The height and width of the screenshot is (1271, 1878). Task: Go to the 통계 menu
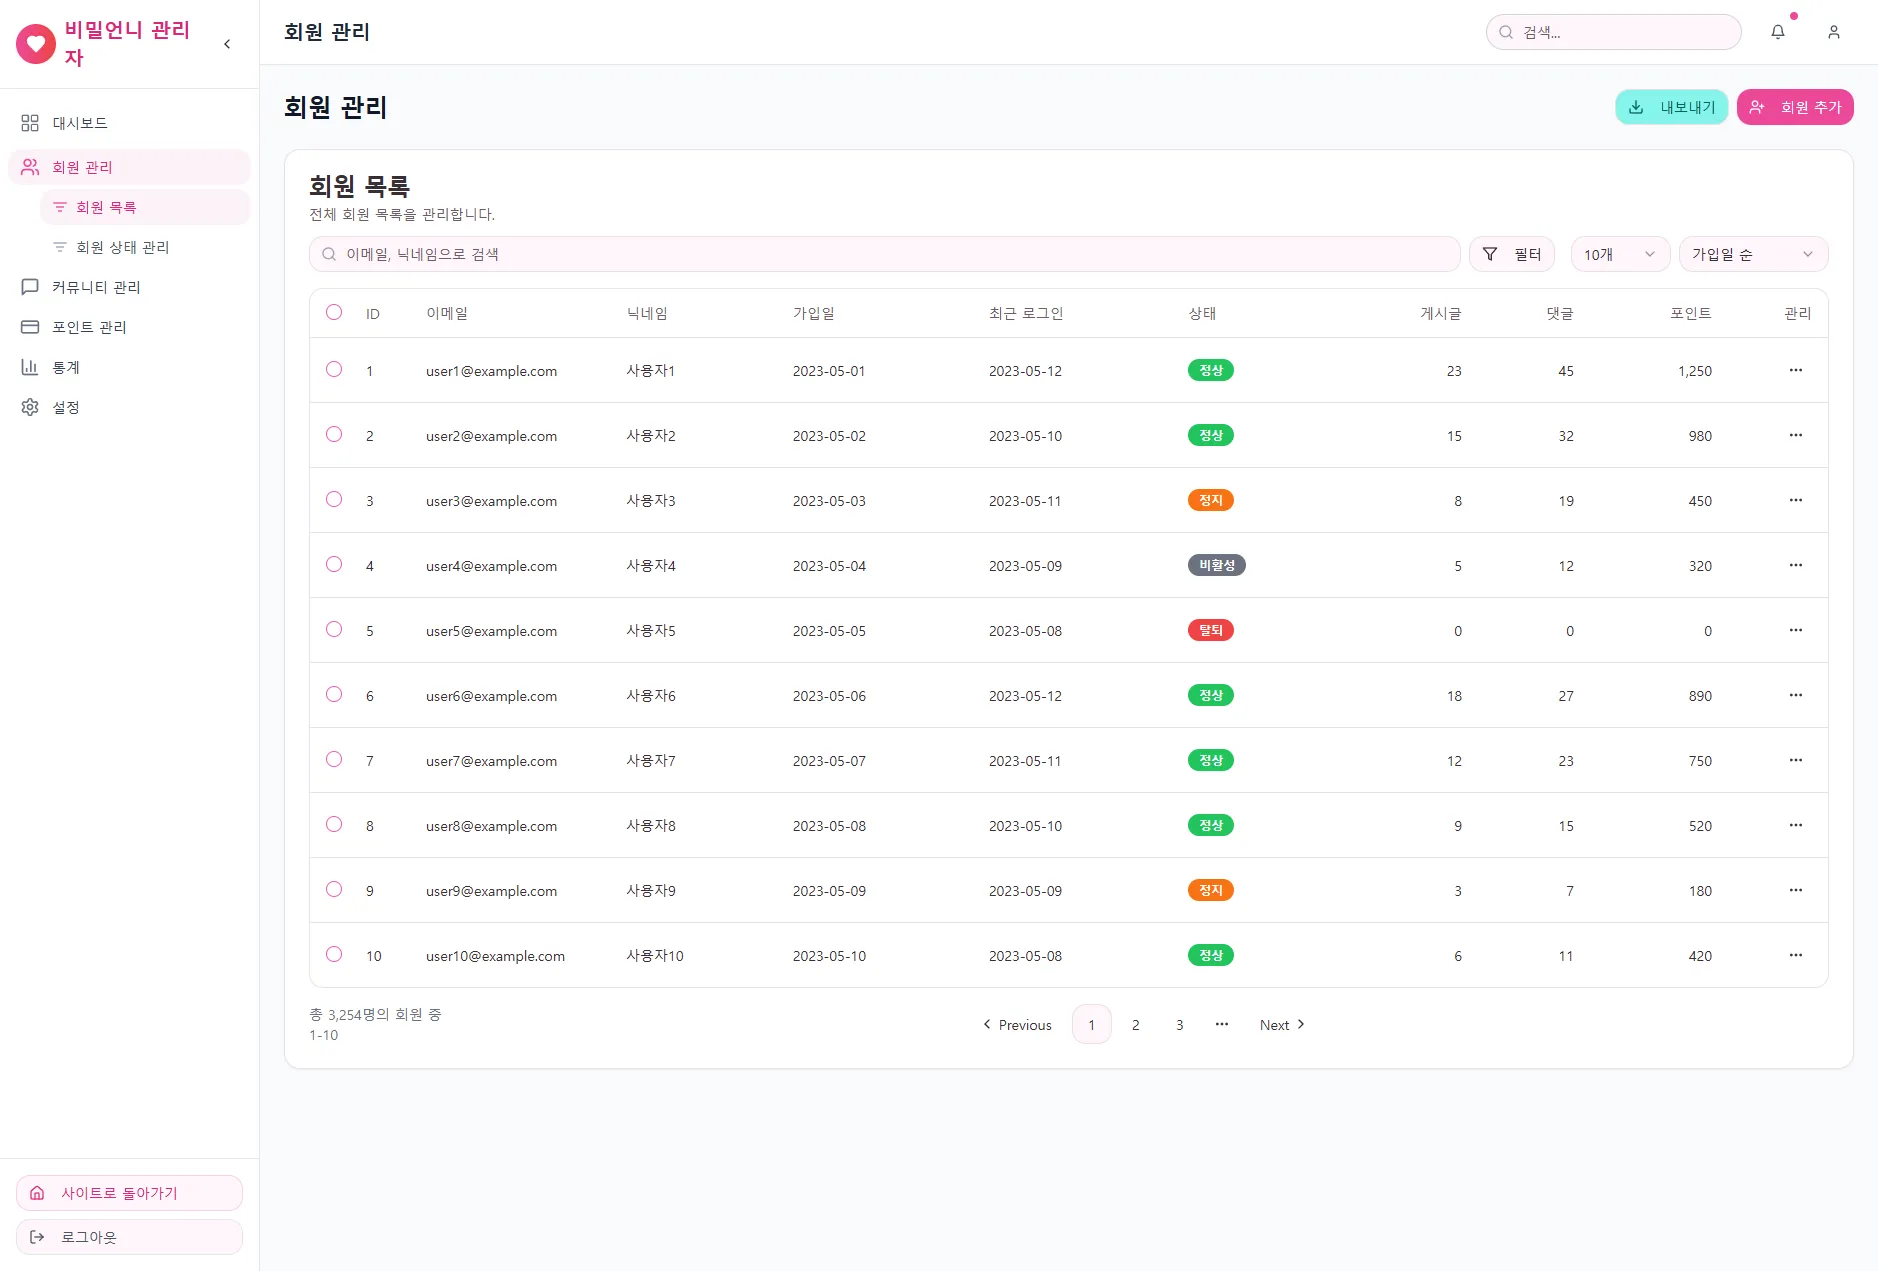coord(129,367)
